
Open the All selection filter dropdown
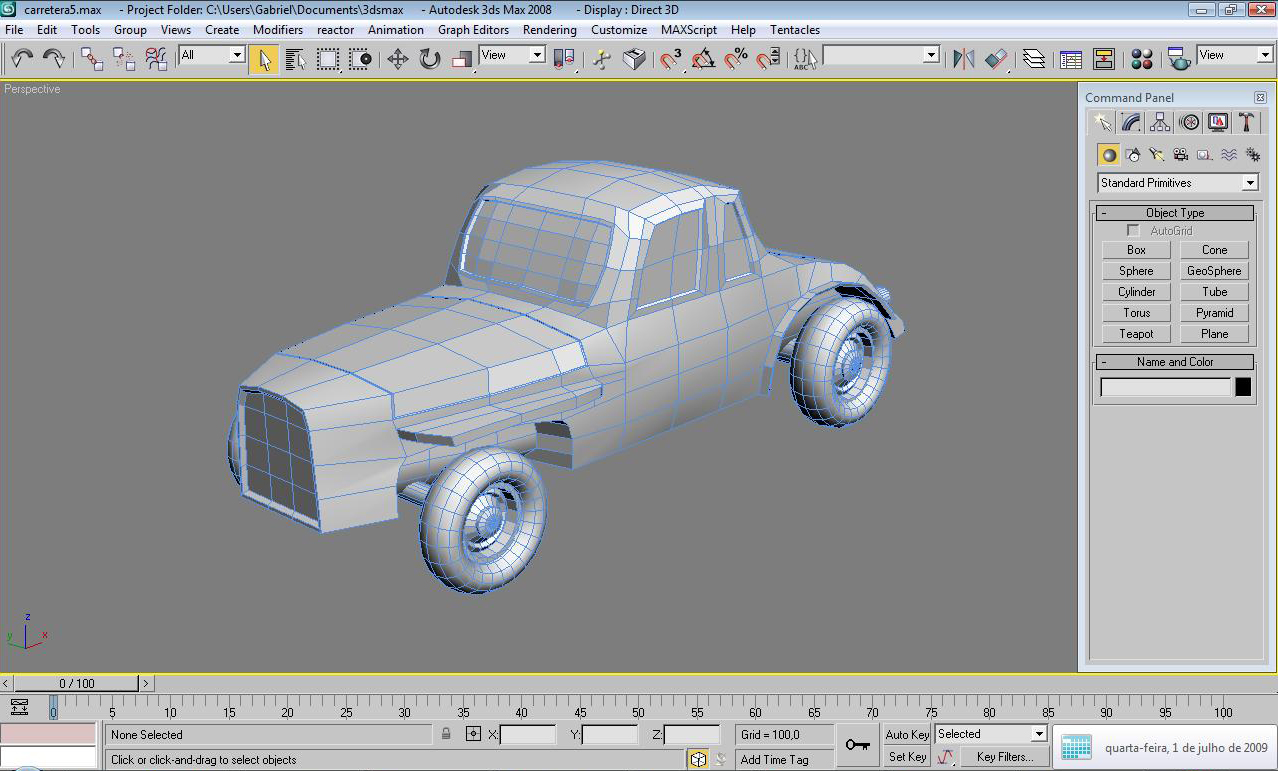click(237, 56)
